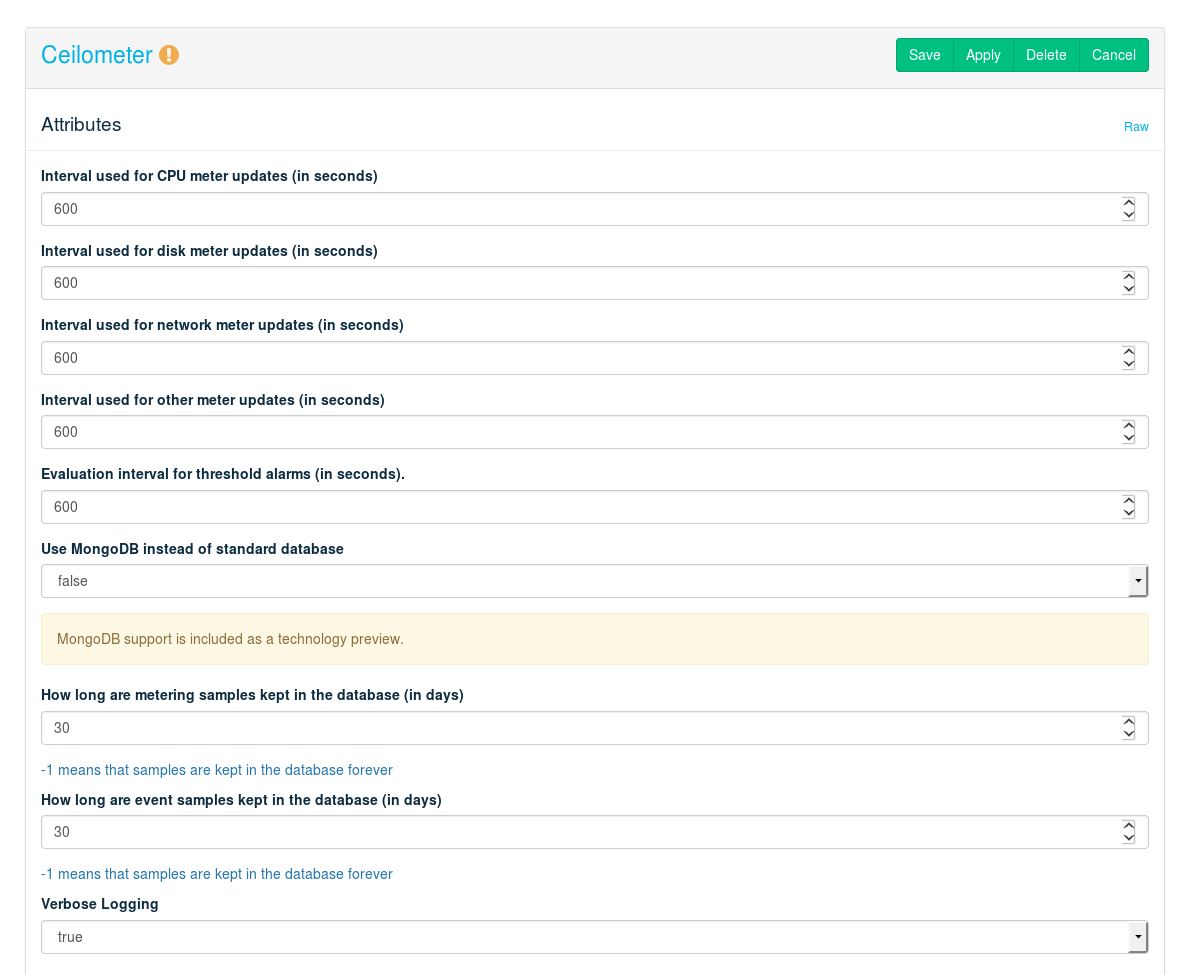Step up threshold alarms evaluation interval
The image size is (1189, 975).
(1128, 501)
